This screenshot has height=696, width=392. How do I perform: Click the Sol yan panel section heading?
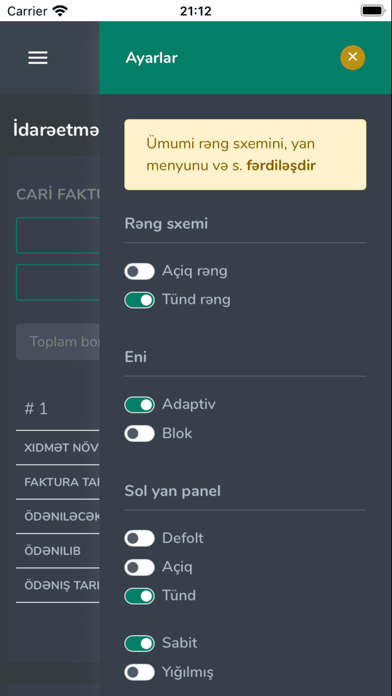click(173, 491)
